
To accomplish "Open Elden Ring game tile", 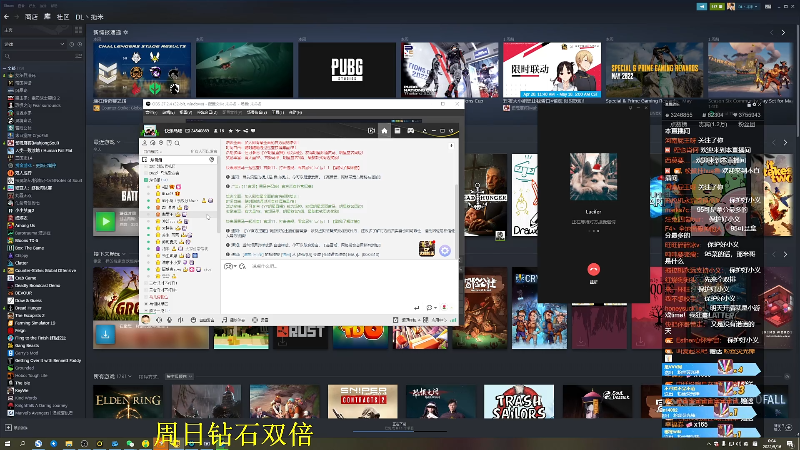I will (128, 402).
